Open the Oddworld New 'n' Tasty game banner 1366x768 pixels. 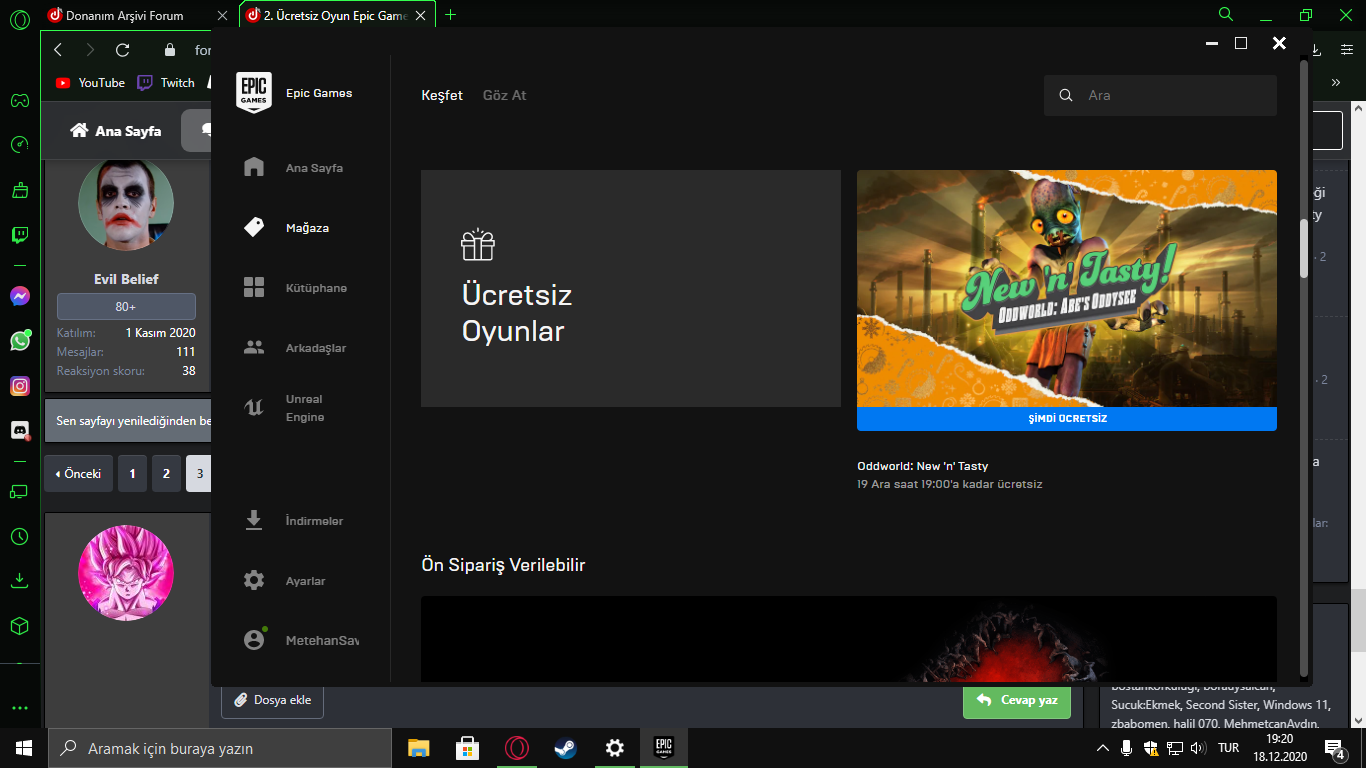1067,288
